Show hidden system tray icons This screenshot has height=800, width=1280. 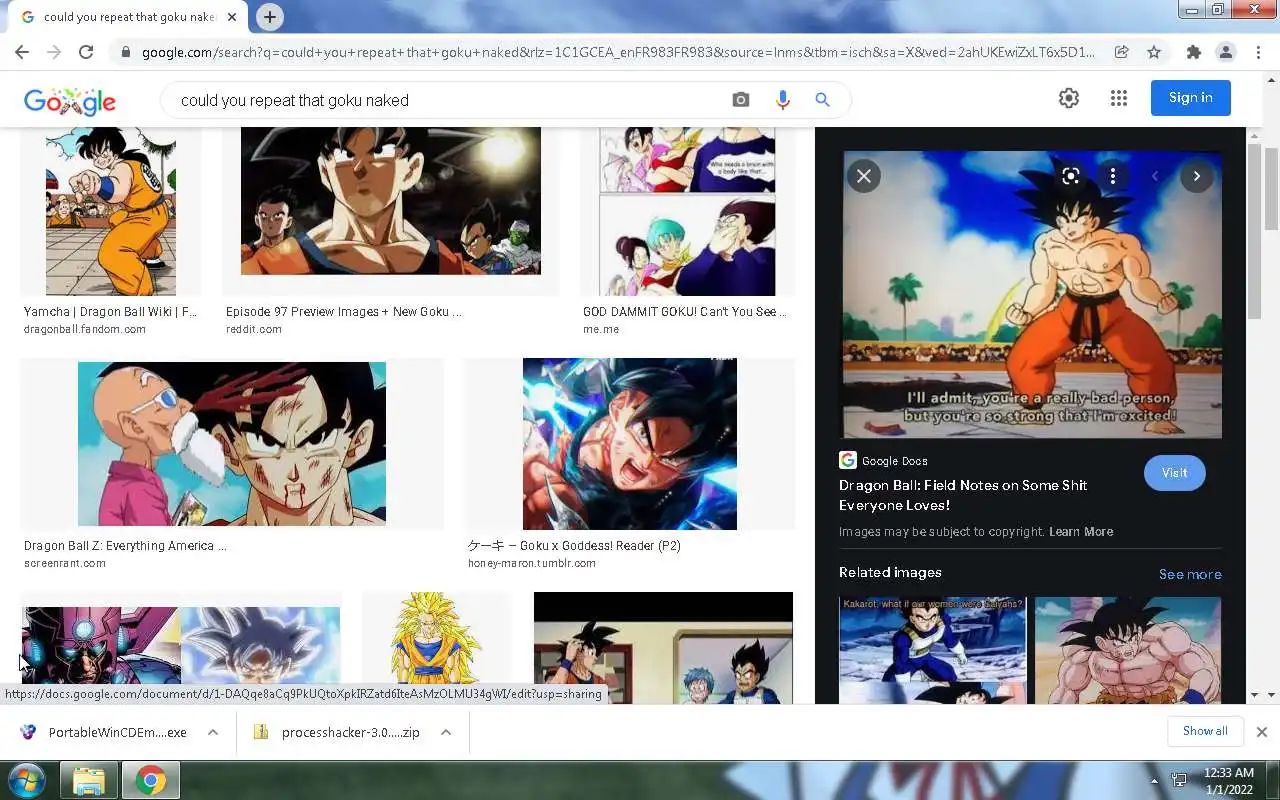(1155, 781)
